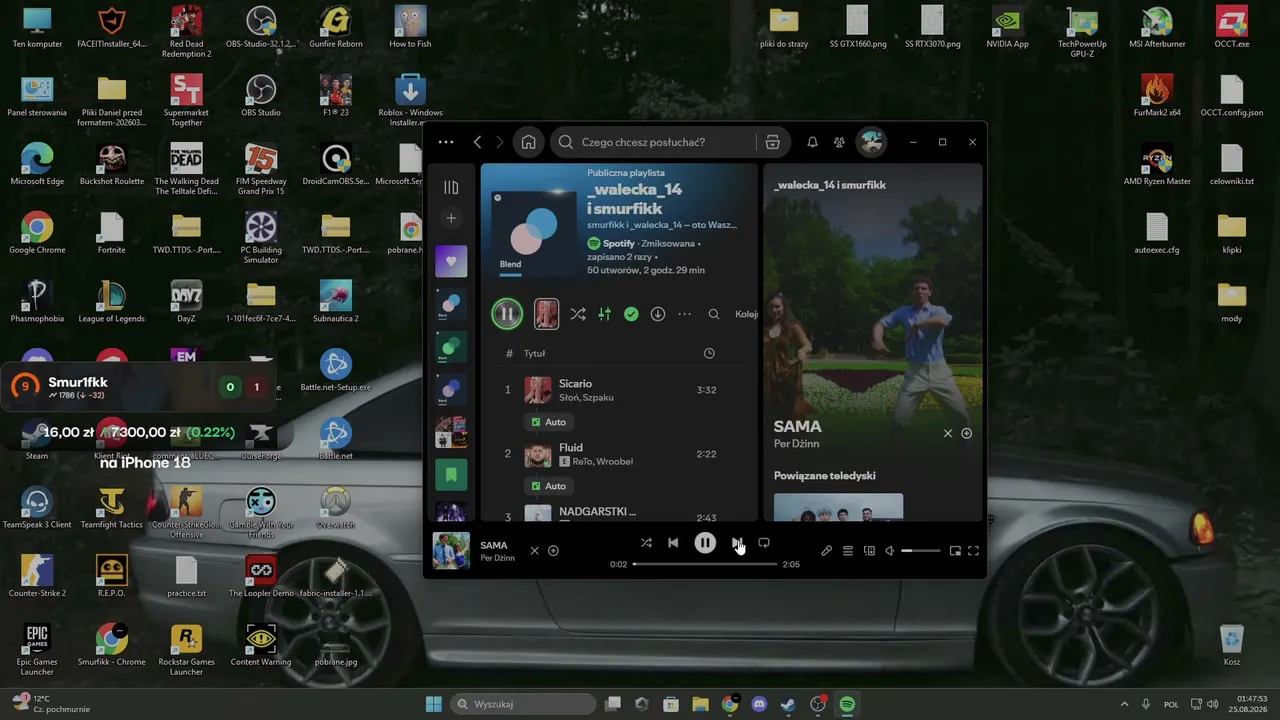
Task: Mute Spotify with the speaker icon
Action: (889, 551)
